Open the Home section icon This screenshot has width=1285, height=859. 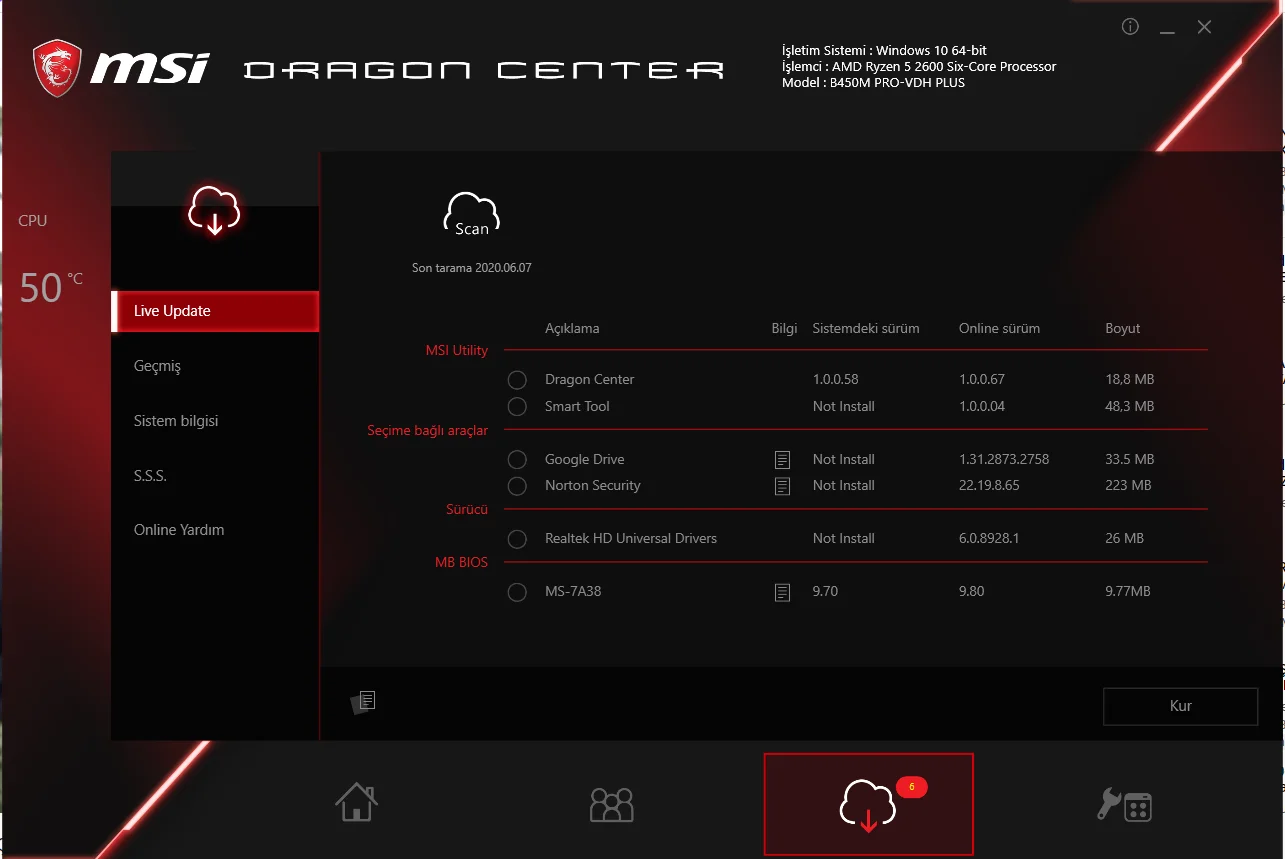point(357,802)
